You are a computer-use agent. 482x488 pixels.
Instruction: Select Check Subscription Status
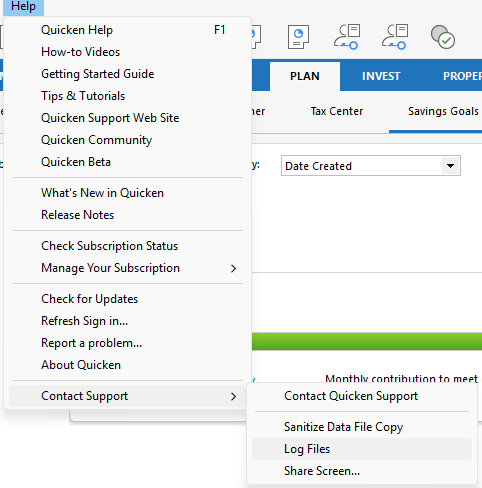tap(127, 246)
